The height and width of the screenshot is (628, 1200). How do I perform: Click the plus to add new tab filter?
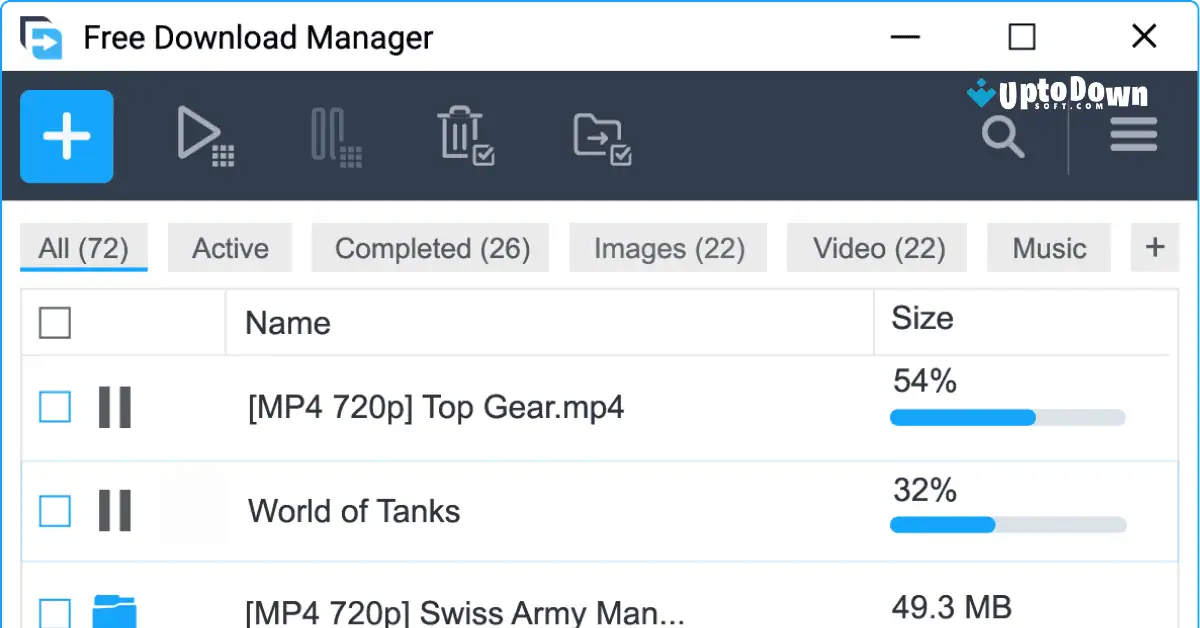1155,247
